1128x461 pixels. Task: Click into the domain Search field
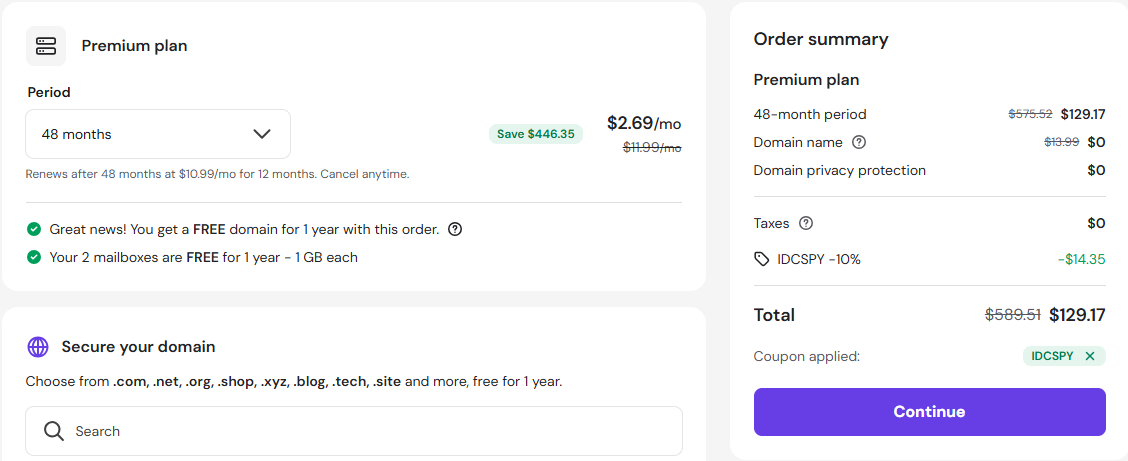click(354, 431)
